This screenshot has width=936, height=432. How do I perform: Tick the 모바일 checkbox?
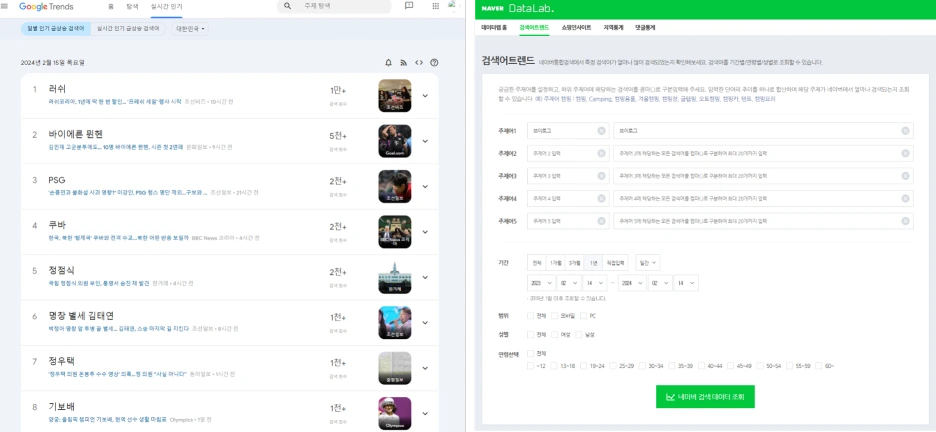click(x=554, y=316)
